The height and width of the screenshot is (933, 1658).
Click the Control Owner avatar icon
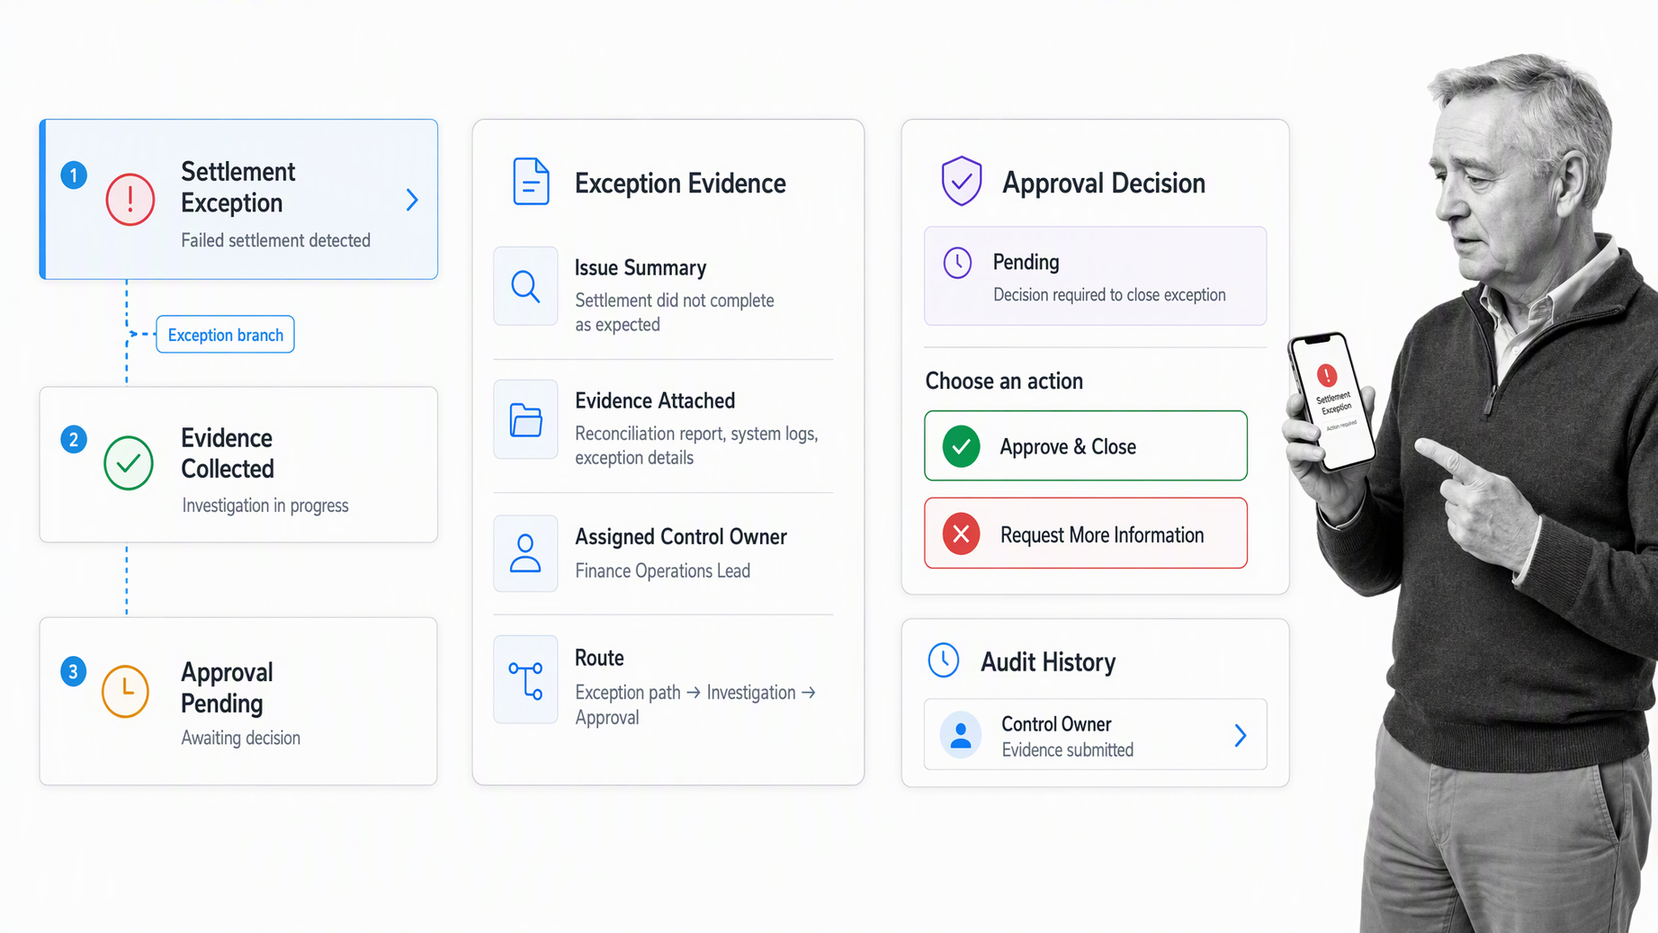click(x=961, y=735)
